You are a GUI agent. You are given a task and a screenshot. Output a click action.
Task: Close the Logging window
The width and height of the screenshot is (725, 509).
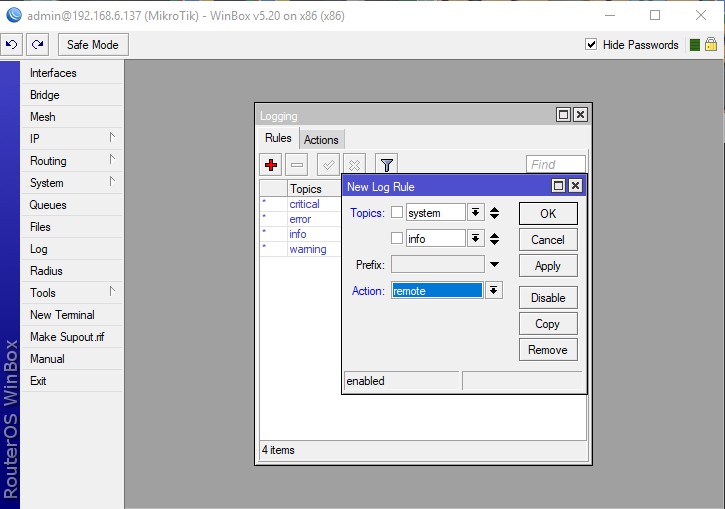pos(580,115)
